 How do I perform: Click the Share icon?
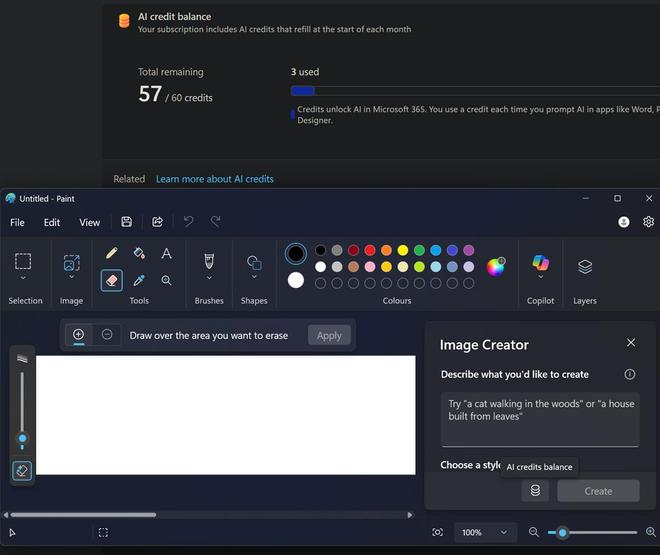(x=157, y=222)
